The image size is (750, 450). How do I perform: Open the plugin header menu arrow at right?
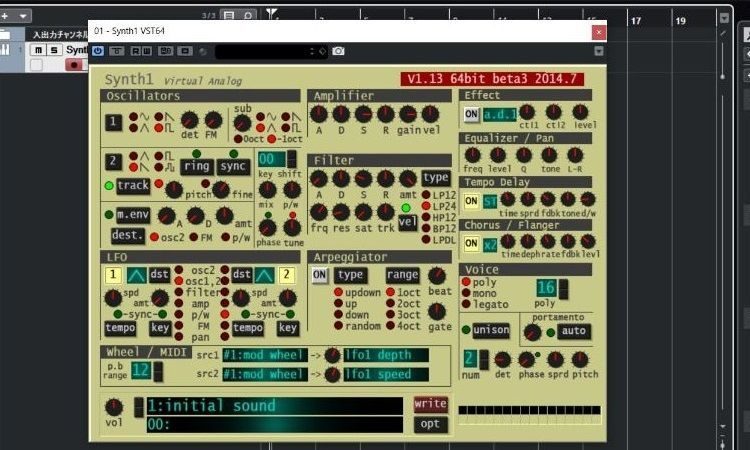pos(598,51)
